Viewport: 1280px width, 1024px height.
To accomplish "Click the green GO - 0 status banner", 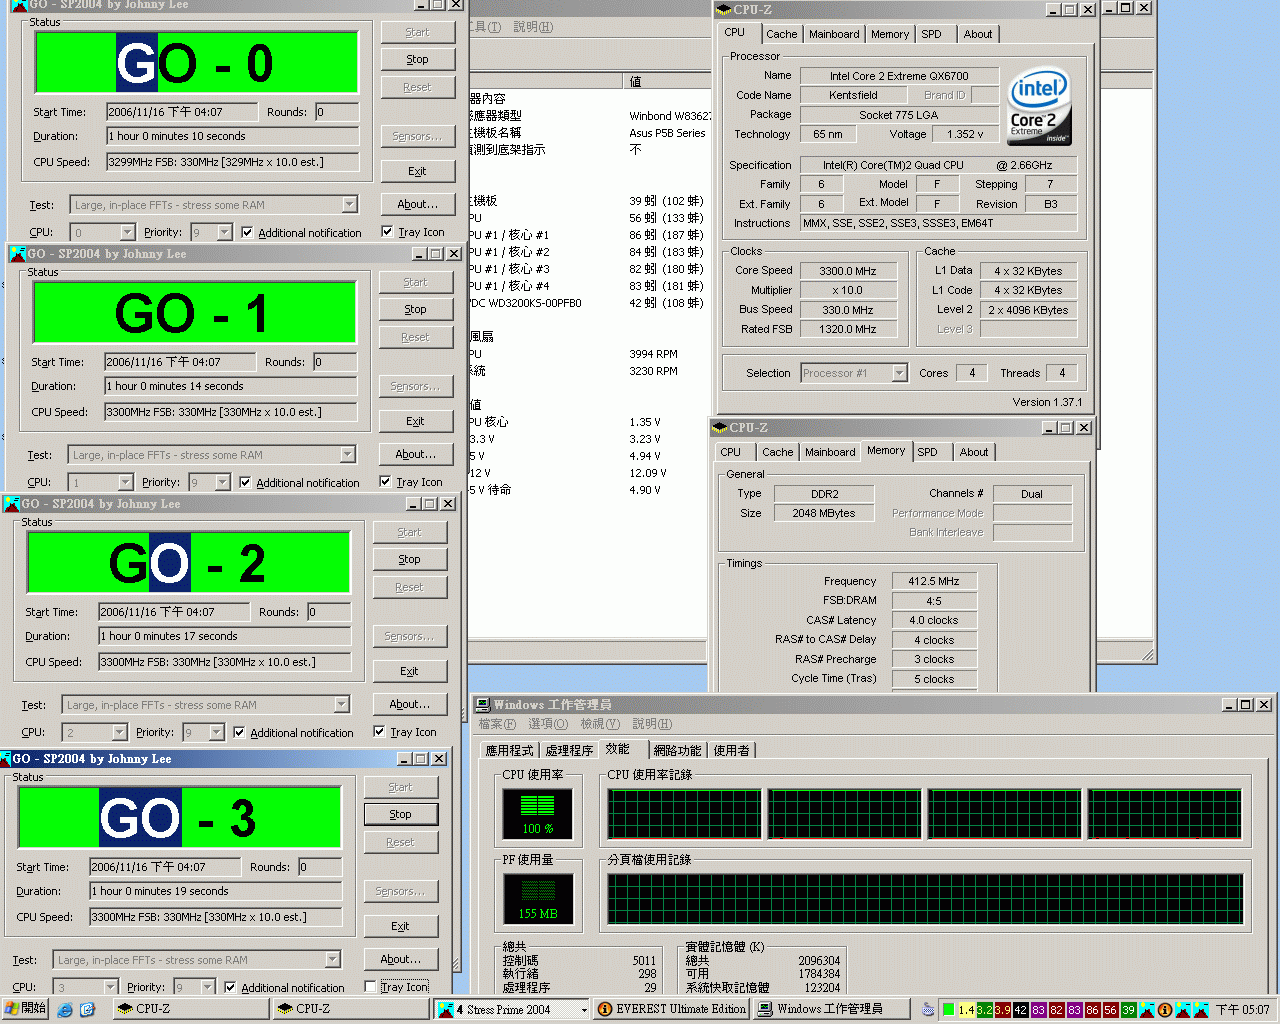I will [x=197, y=63].
